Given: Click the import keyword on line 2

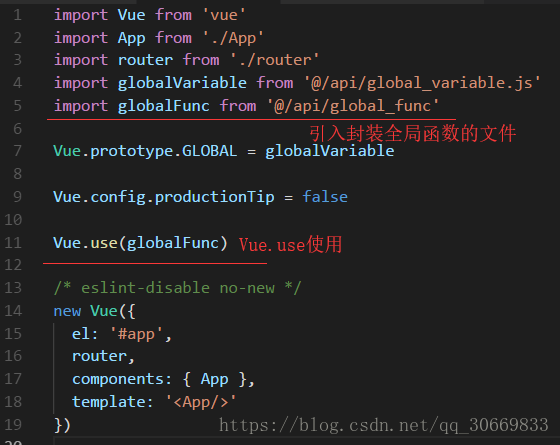Looking at the screenshot, I should pos(81,38).
